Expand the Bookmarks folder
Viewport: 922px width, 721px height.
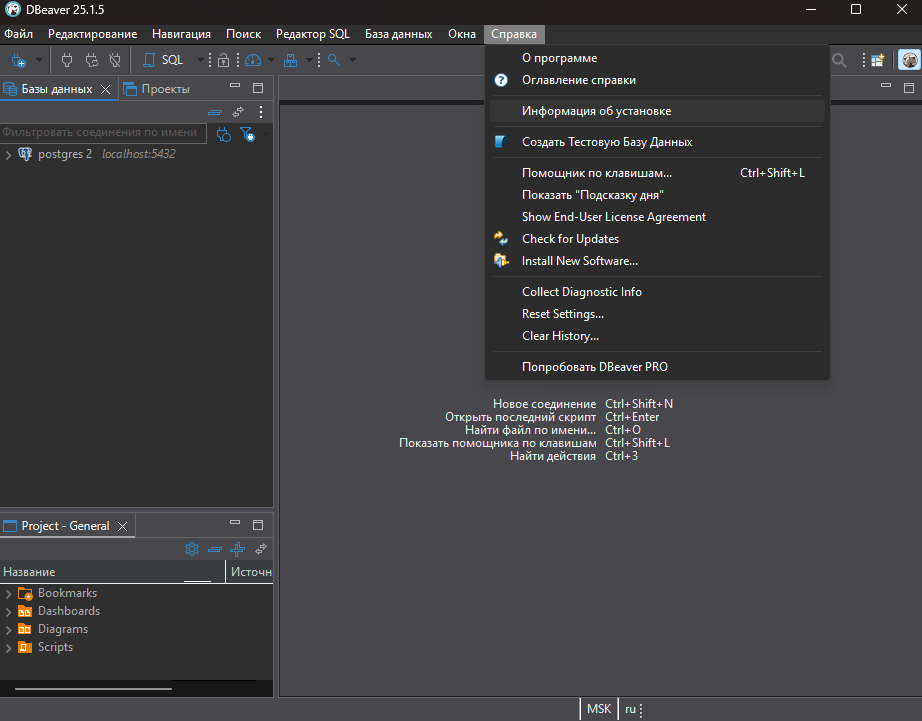[x=8, y=595]
